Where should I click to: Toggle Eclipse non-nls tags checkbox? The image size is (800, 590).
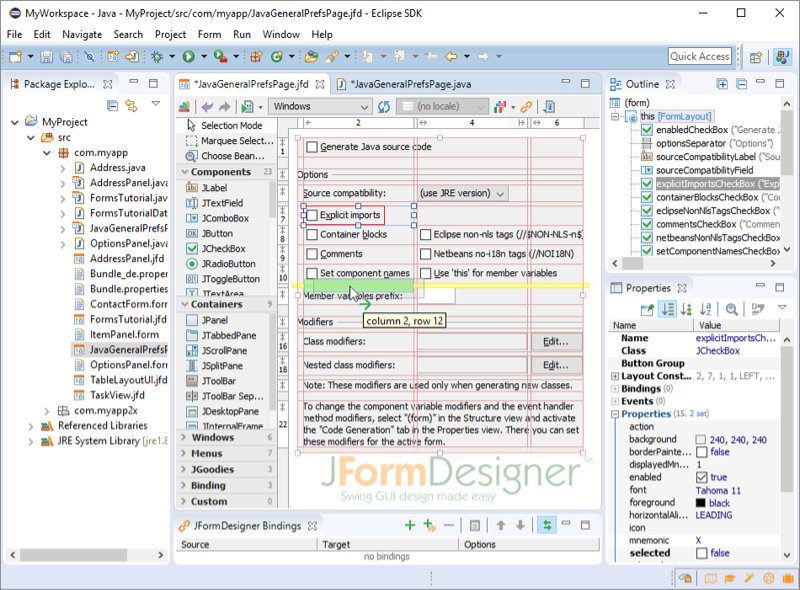point(425,235)
